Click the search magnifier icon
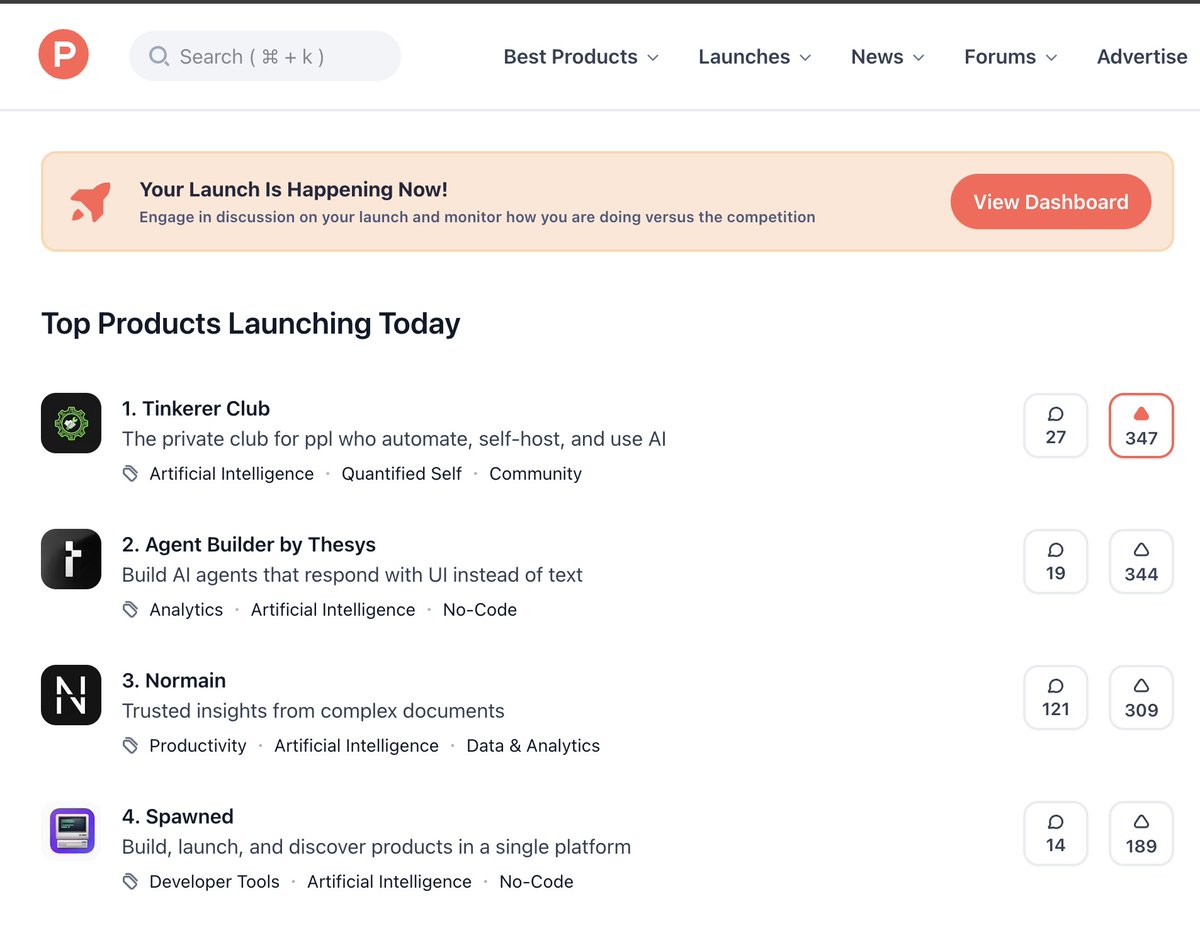The height and width of the screenshot is (933, 1200). coord(158,56)
